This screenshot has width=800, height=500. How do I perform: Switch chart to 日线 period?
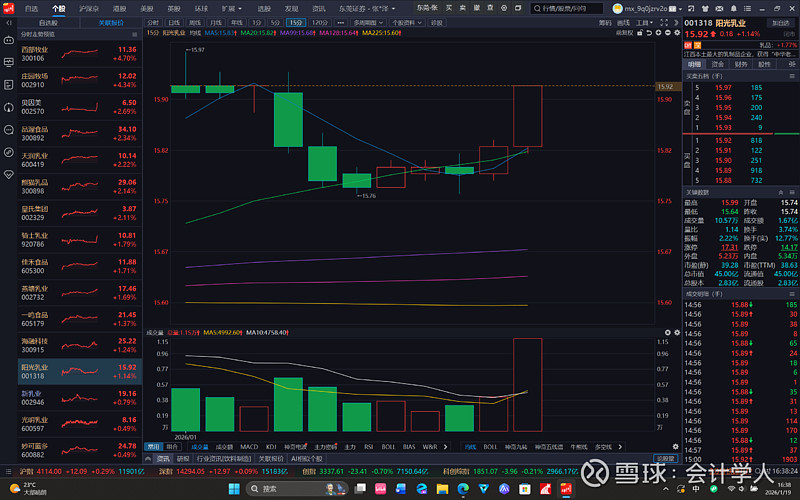tap(174, 21)
